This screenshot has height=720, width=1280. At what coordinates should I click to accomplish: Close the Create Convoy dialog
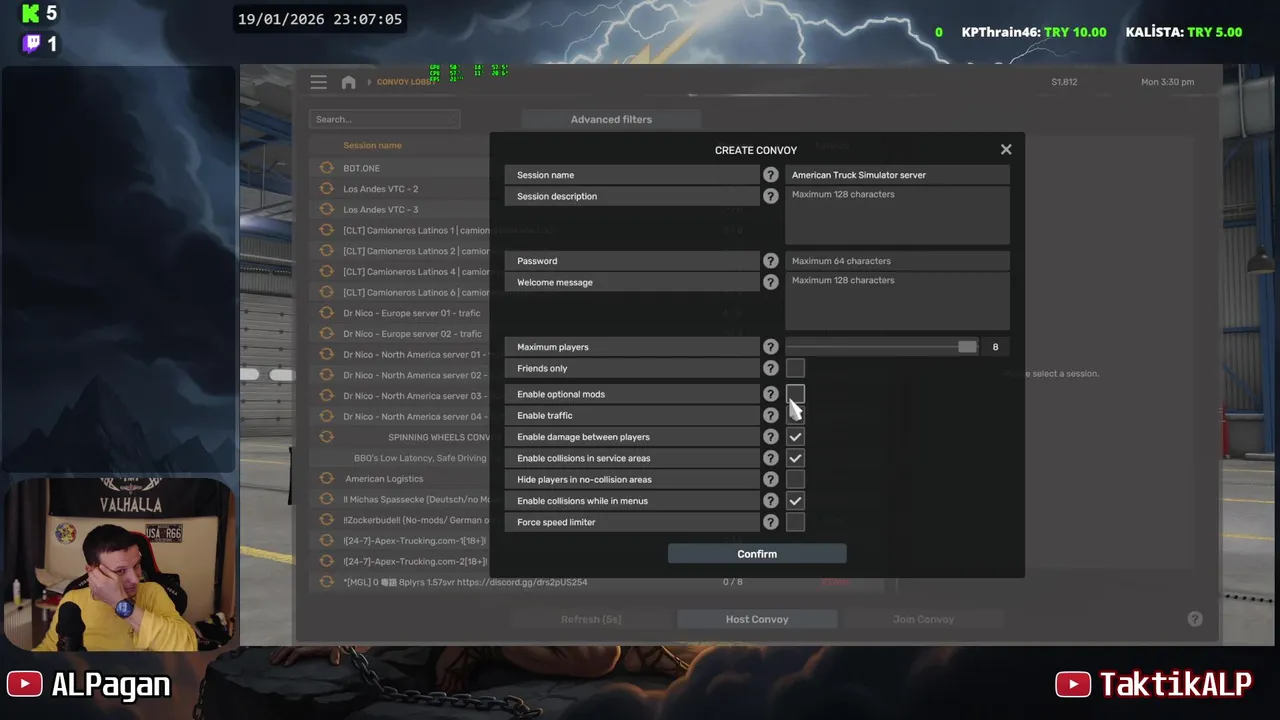coord(1006,149)
